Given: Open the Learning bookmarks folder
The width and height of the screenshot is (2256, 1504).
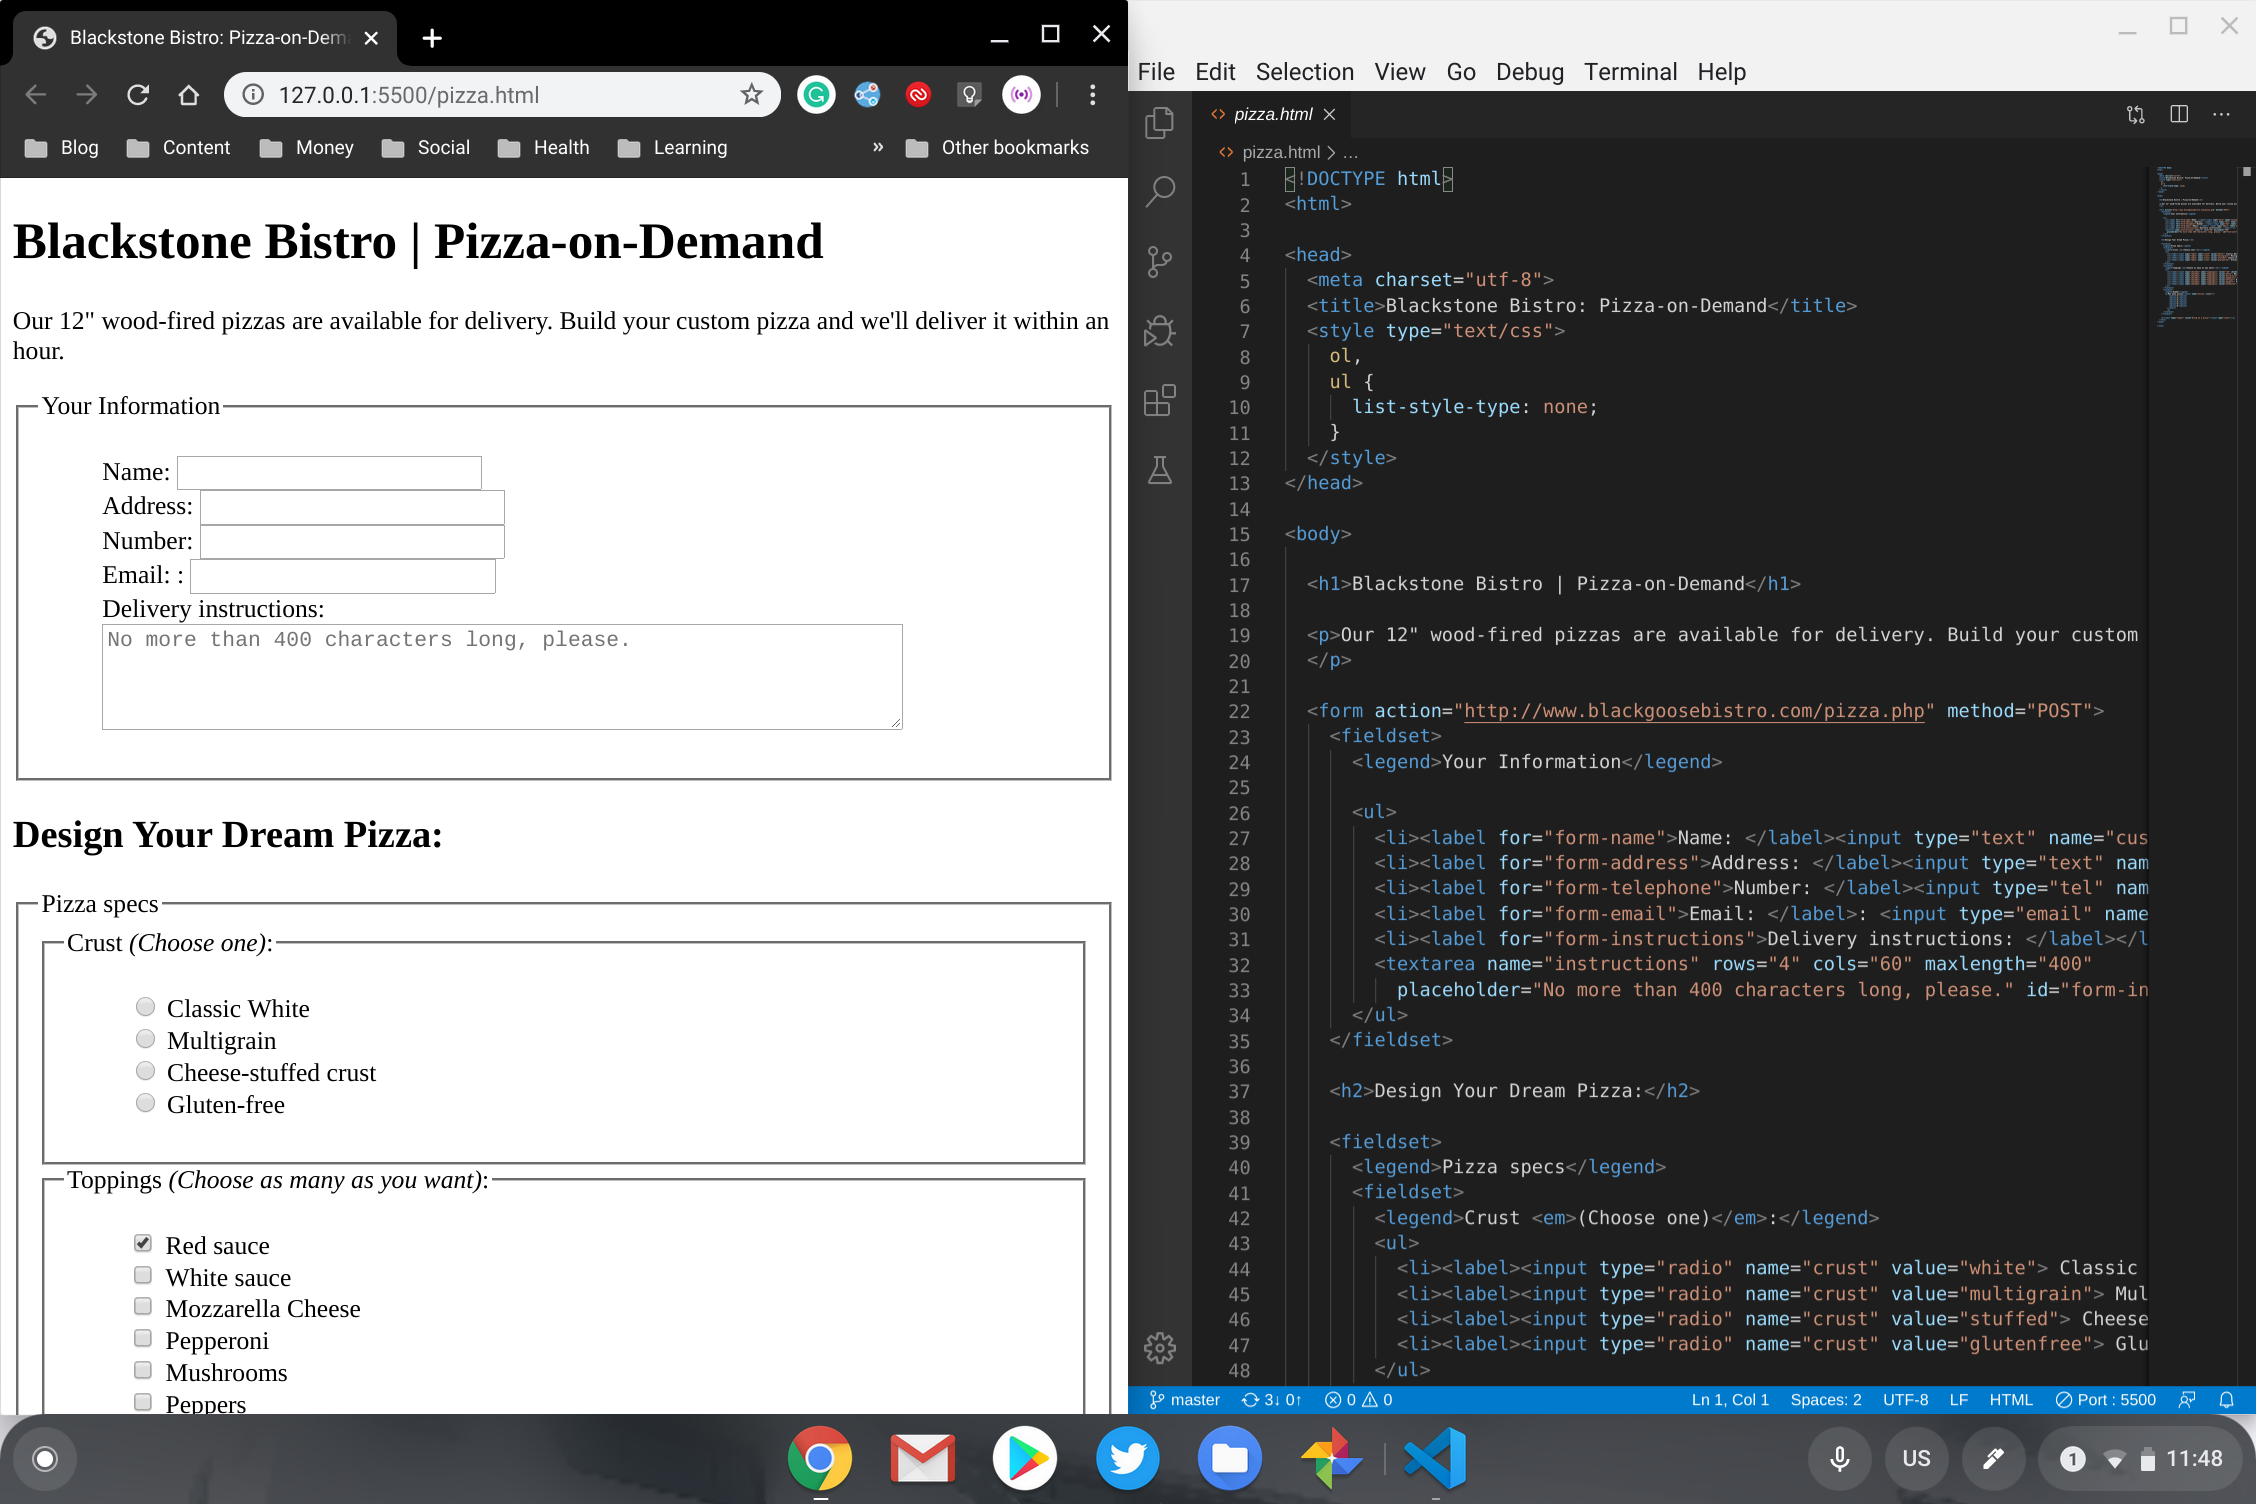Looking at the screenshot, I should tap(672, 147).
